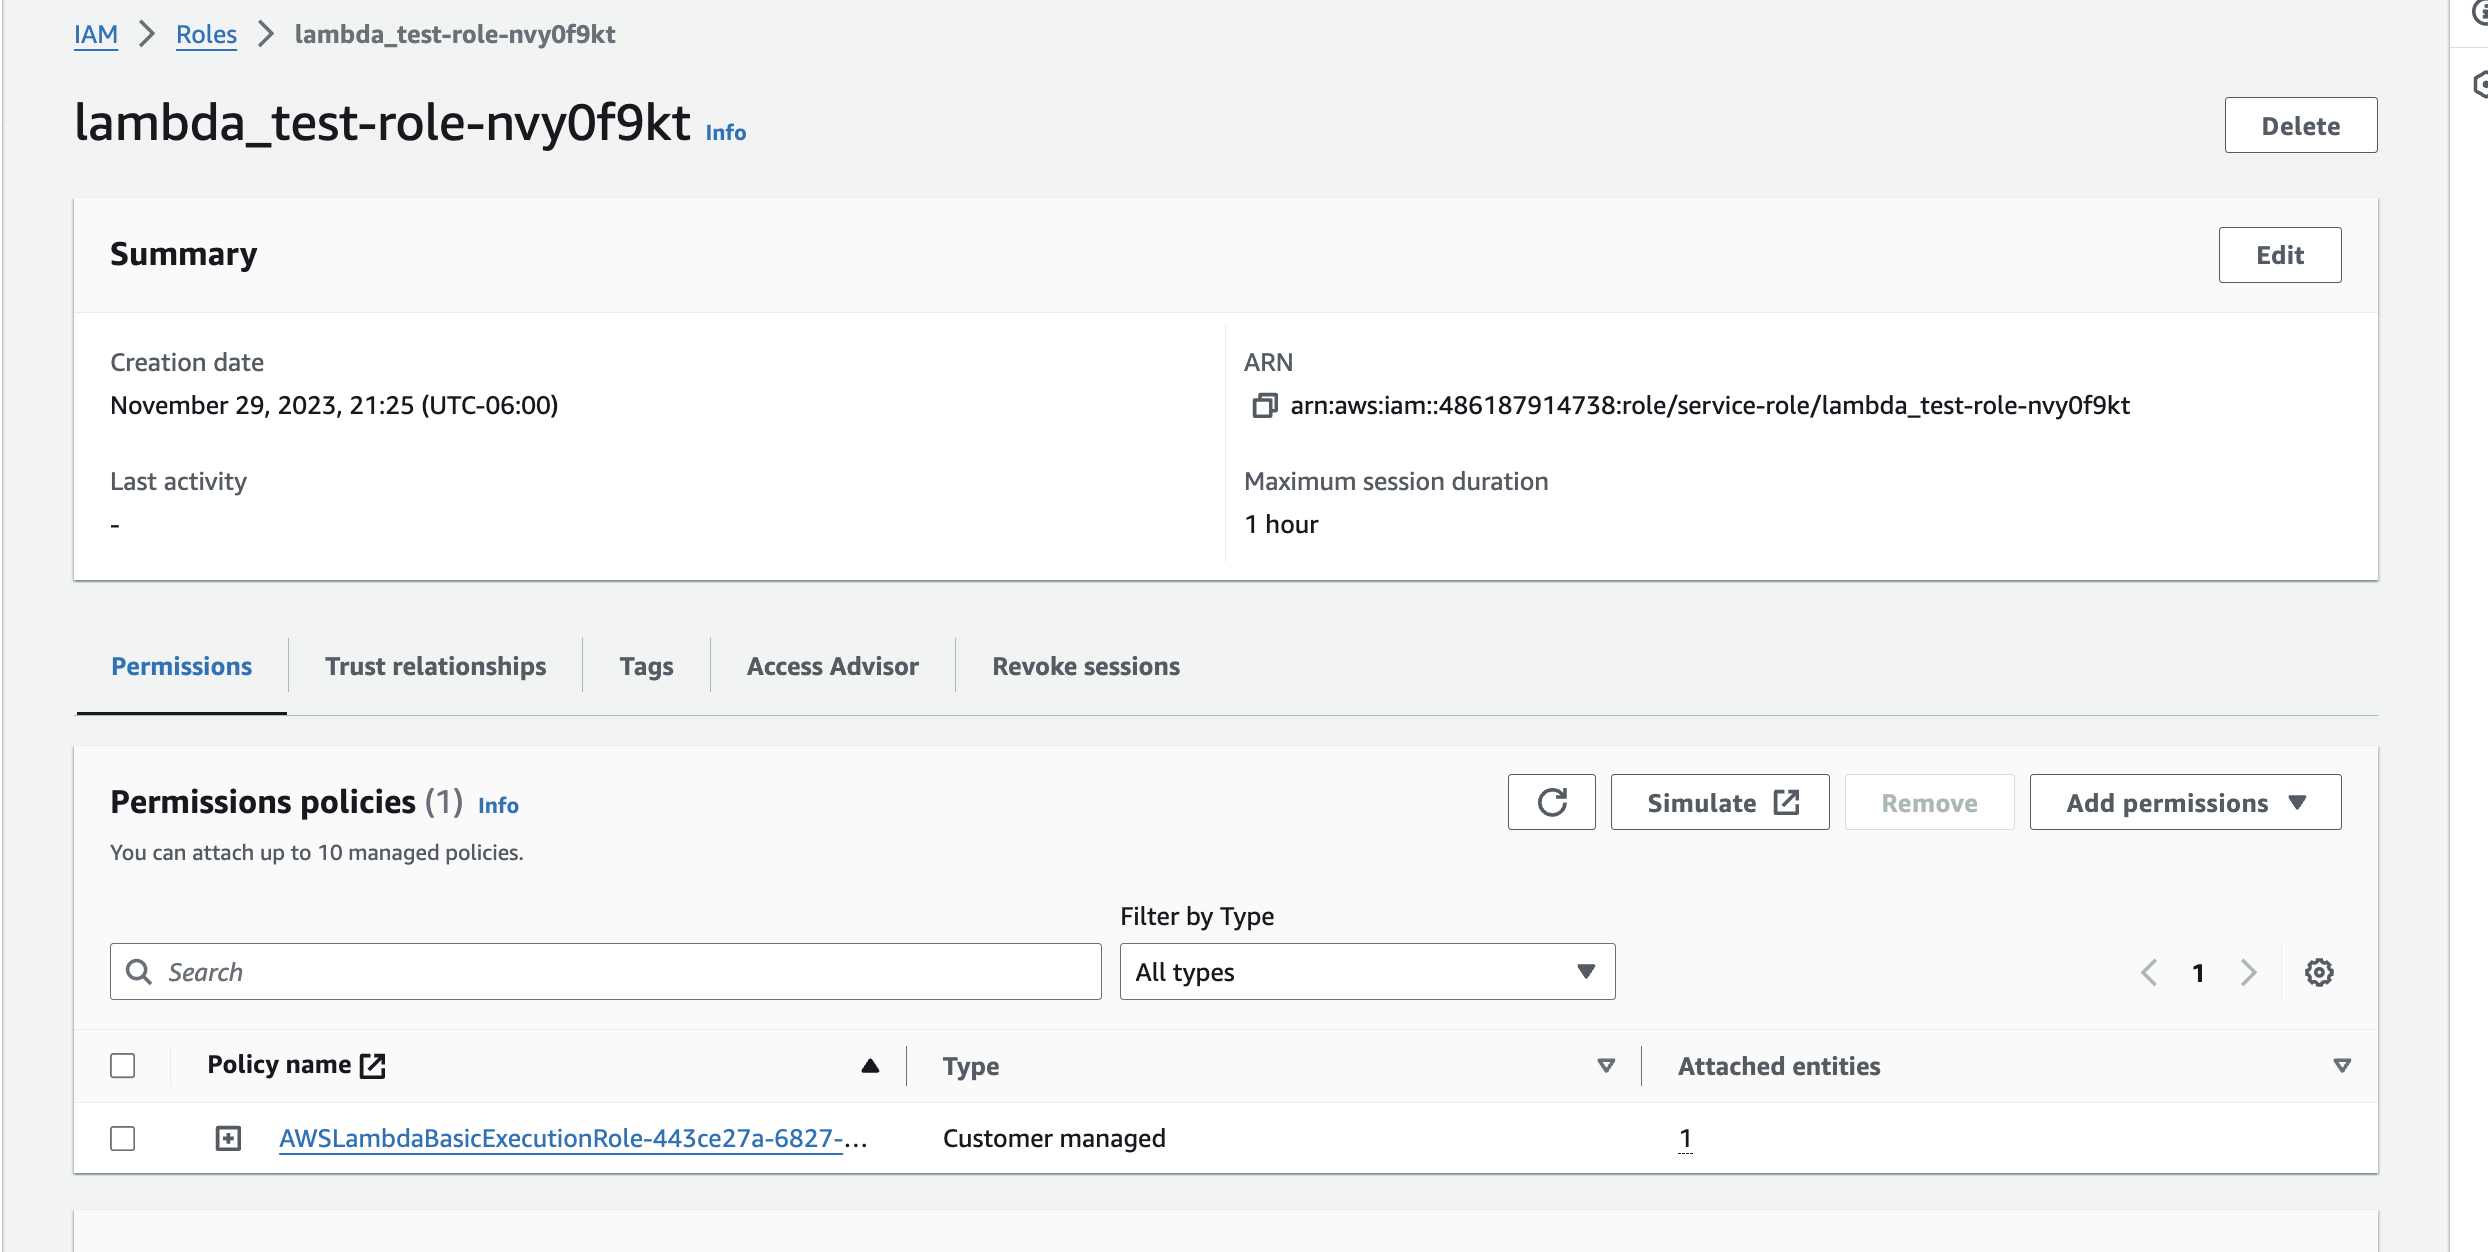
Task: Sort by Attached entities column arrow
Action: [2341, 1066]
